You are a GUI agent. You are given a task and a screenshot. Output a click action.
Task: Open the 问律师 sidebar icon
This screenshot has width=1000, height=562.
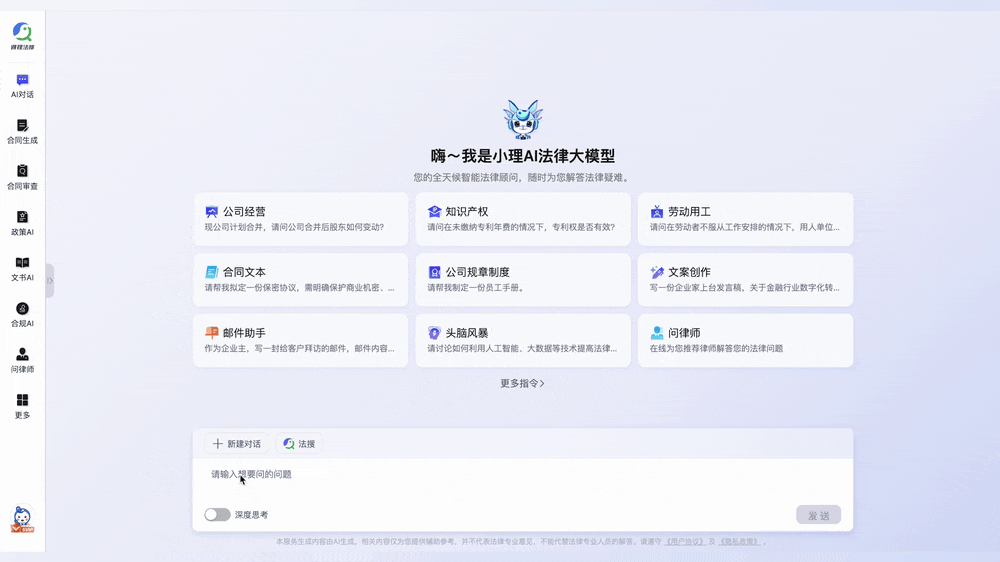22,361
